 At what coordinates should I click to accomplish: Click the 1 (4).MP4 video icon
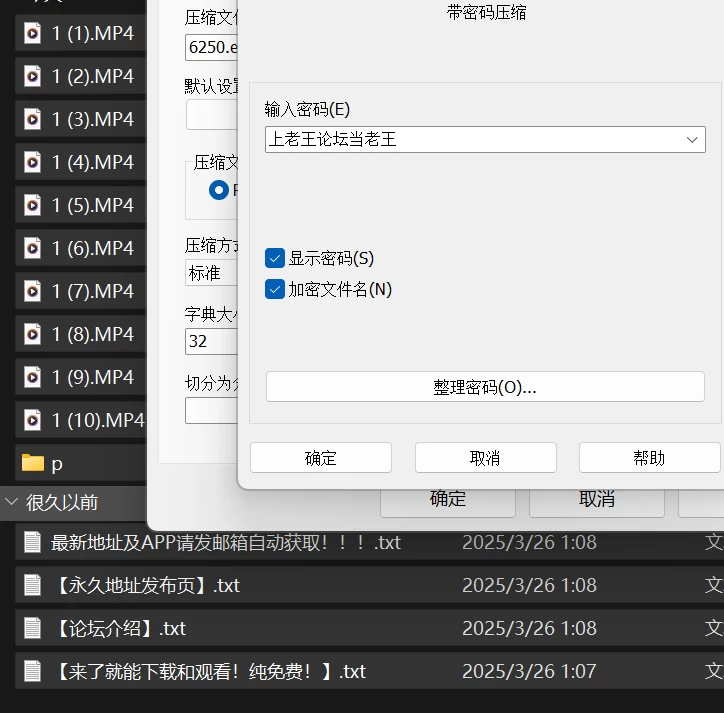pos(32,162)
